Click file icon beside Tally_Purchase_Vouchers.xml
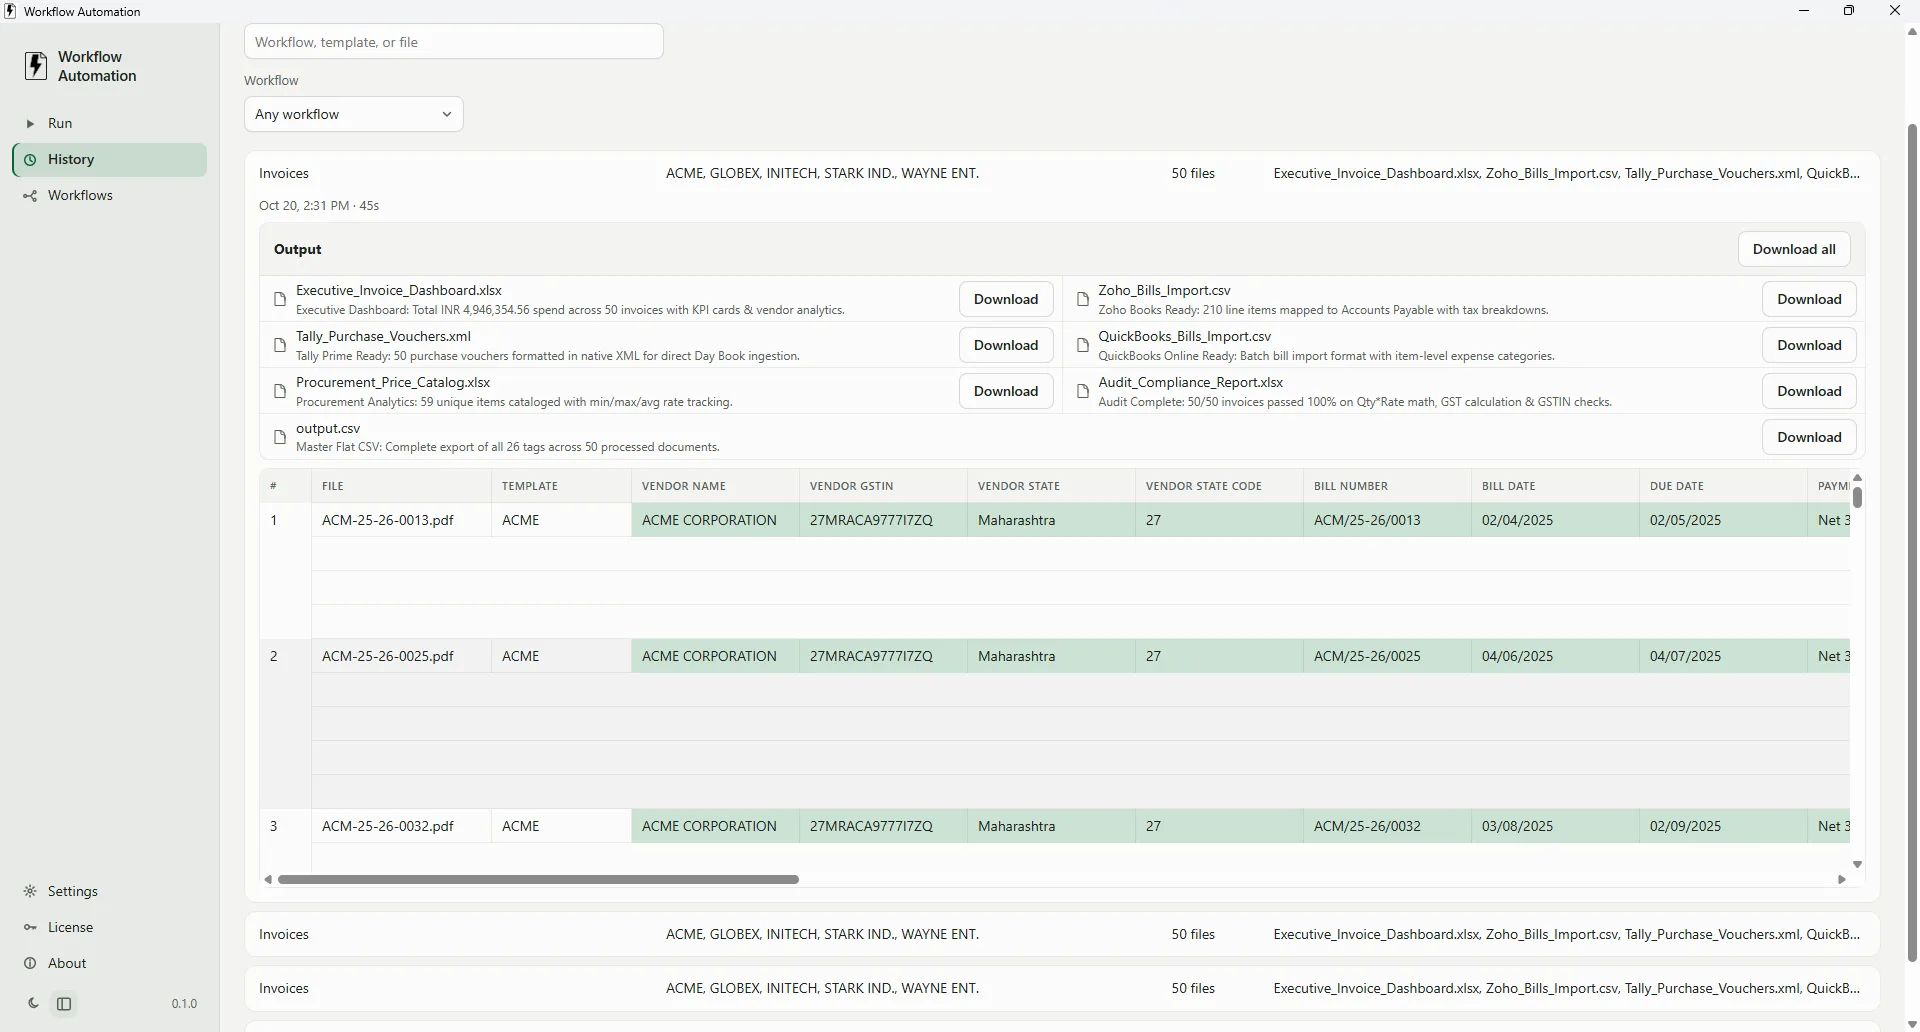The width and height of the screenshot is (1920, 1032). tap(280, 345)
